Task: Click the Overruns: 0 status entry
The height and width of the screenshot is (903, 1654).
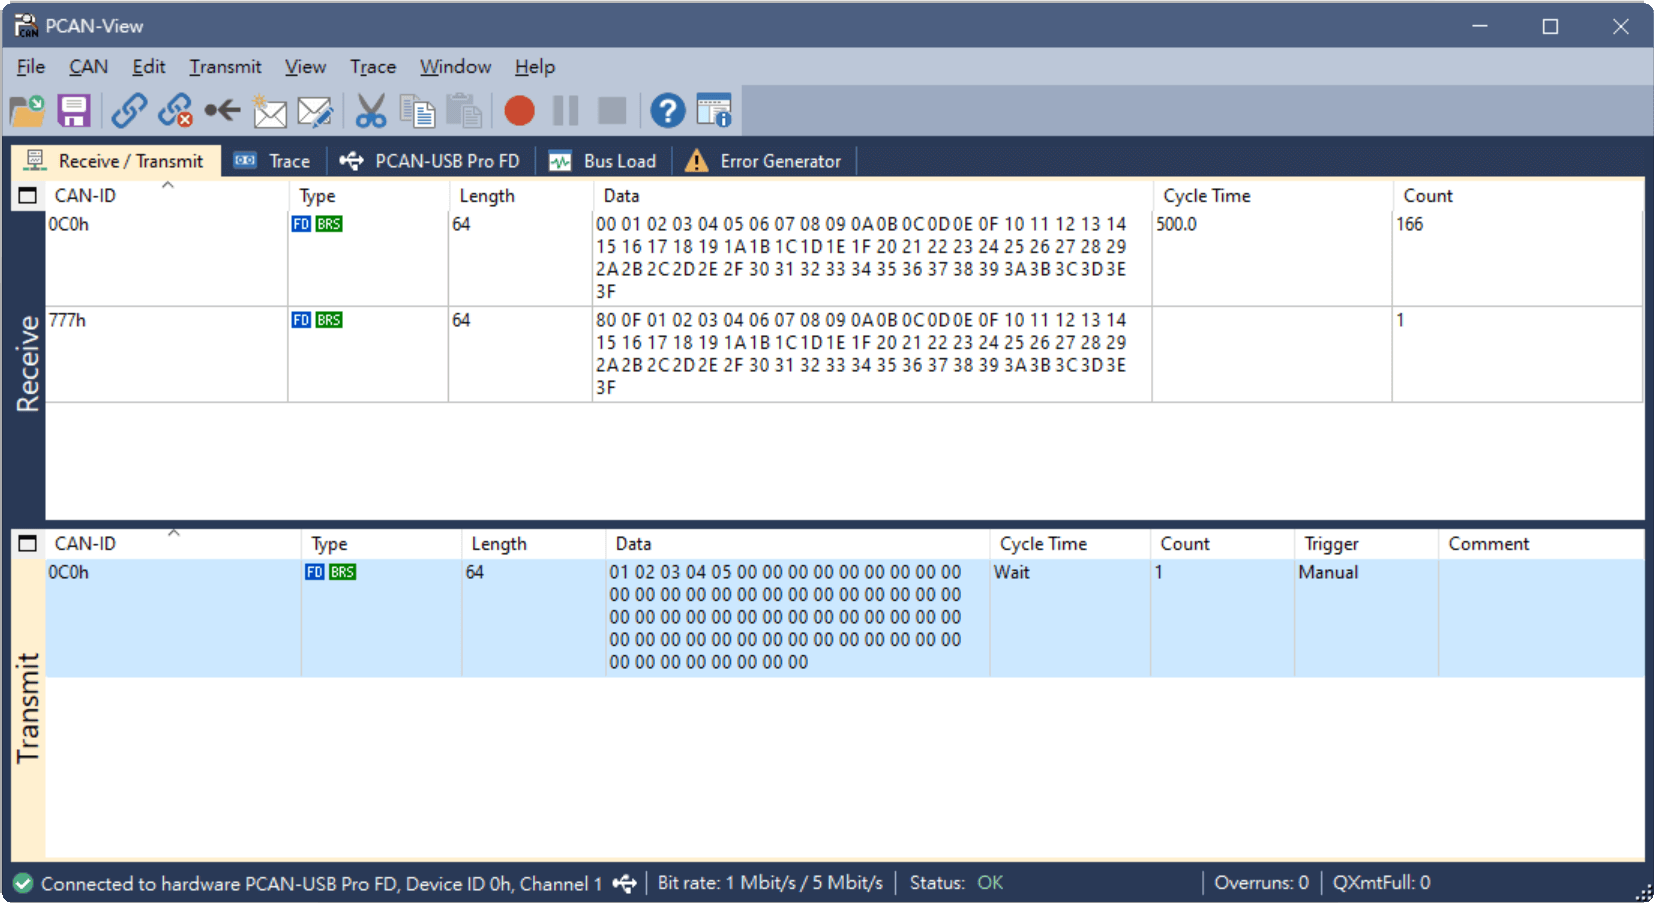Action: (x=1261, y=883)
